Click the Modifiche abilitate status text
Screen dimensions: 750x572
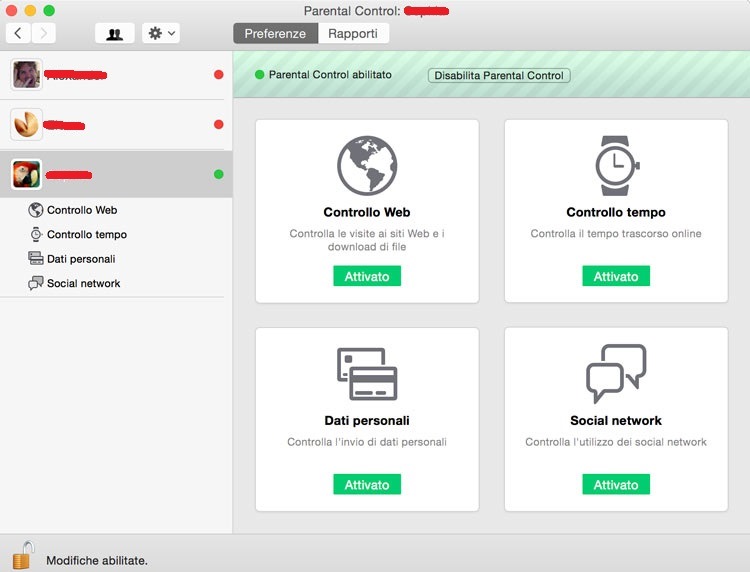point(97,561)
